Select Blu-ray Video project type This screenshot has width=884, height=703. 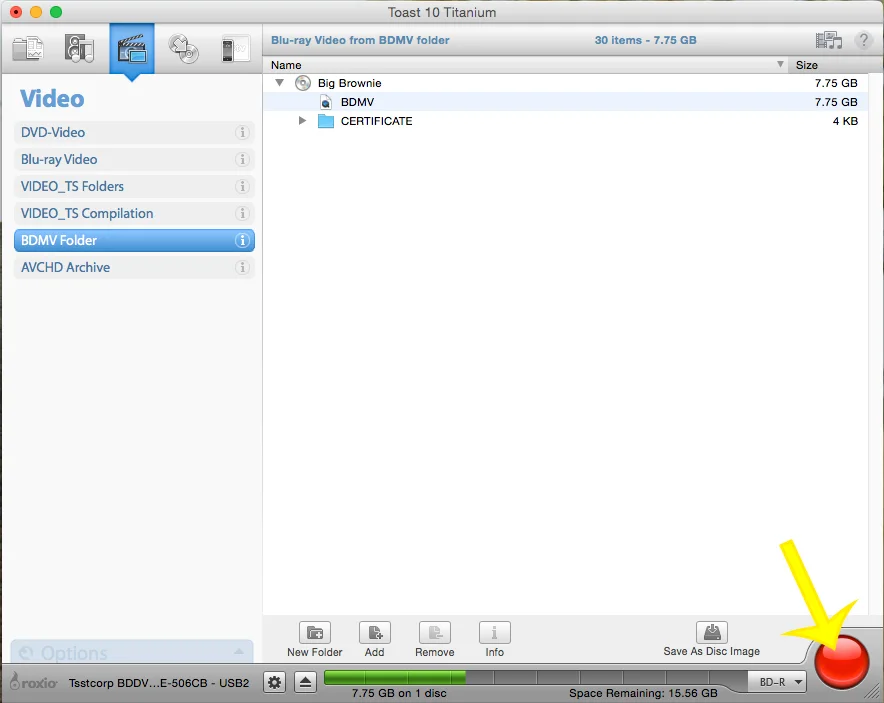(134, 160)
